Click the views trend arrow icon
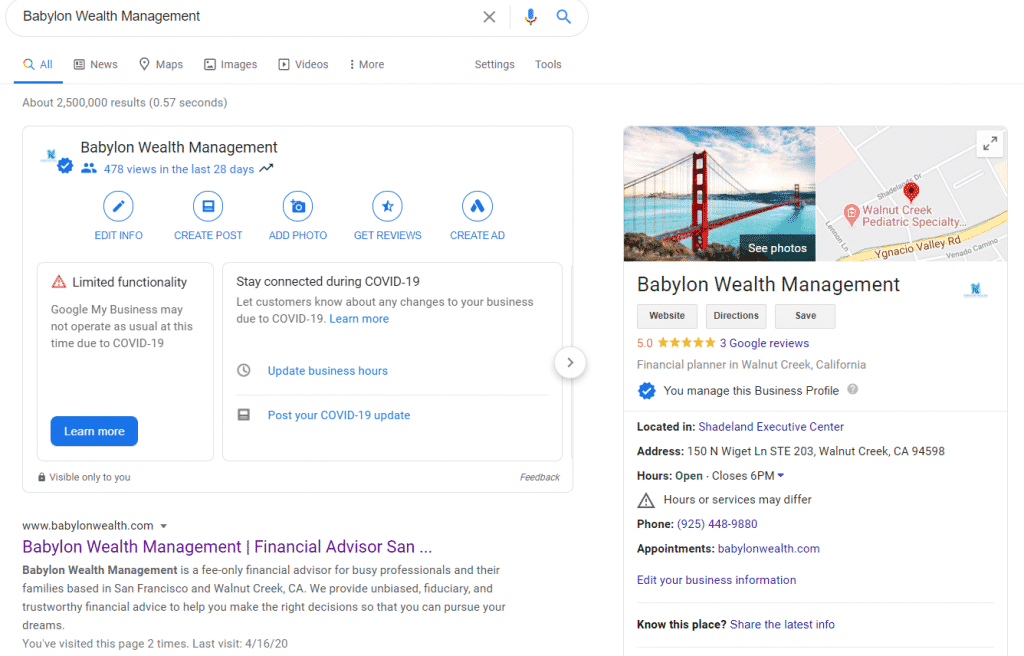The image size is (1024, 656). click(x=266, y=169)
